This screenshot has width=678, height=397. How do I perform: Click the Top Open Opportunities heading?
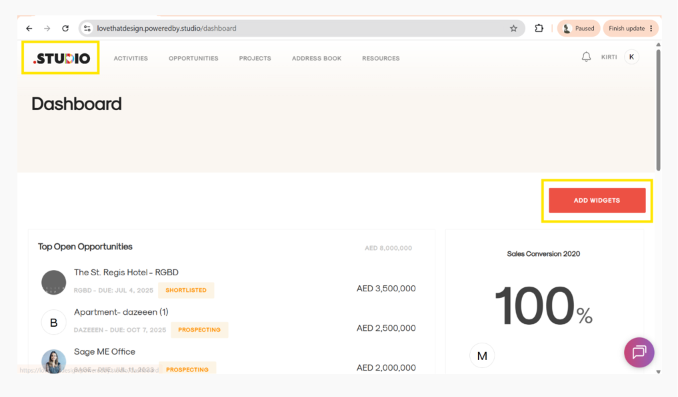pos(85,247)
